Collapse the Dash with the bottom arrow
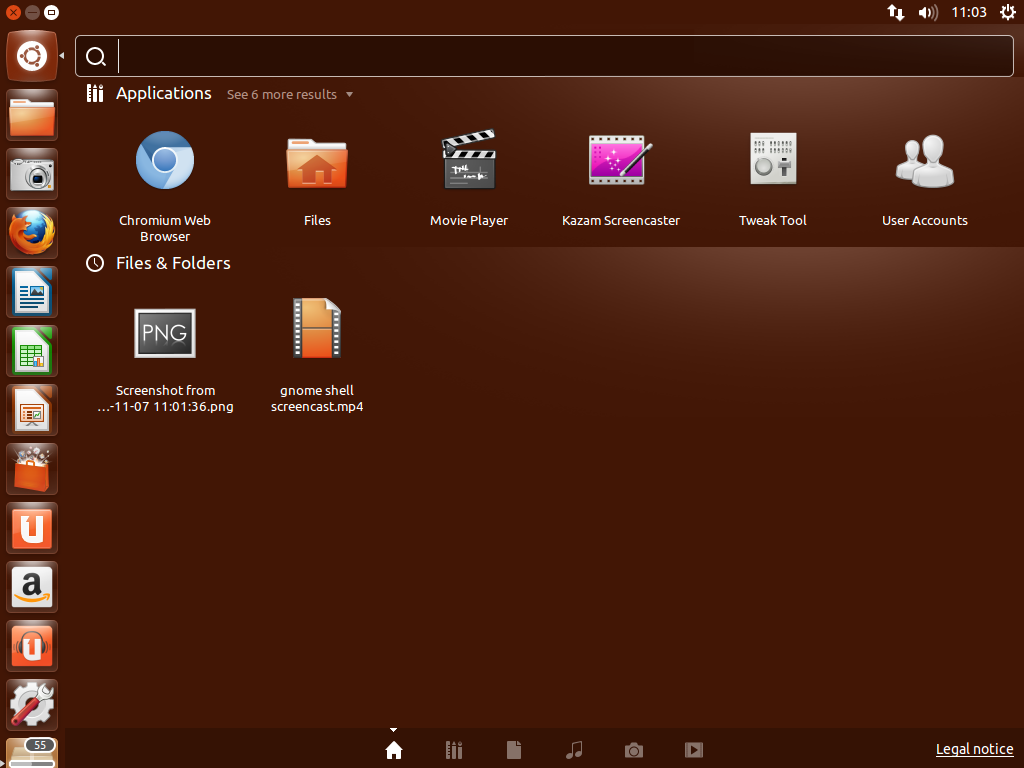 [x=393, y=729]
